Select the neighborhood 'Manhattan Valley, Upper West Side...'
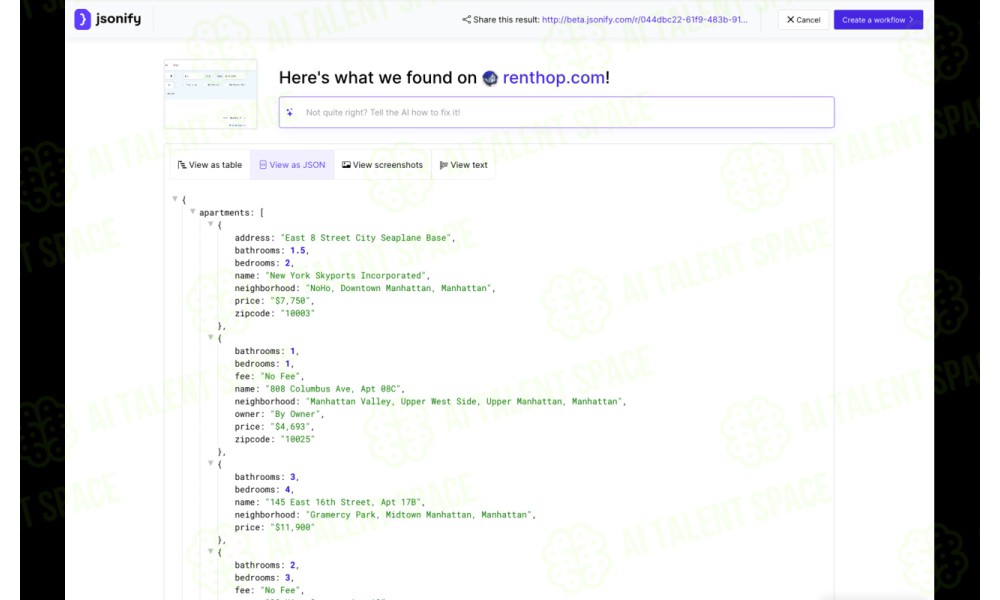This screenshot has width=1000, height=600. (464, 402)
